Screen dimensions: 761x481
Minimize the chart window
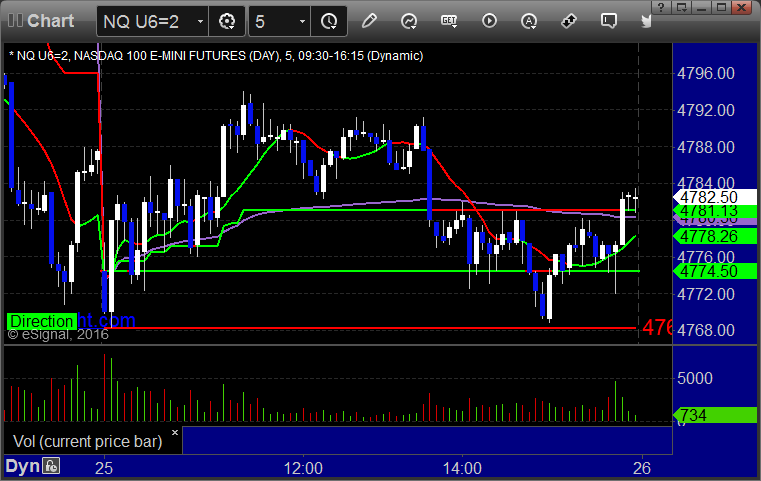(701, 7)
